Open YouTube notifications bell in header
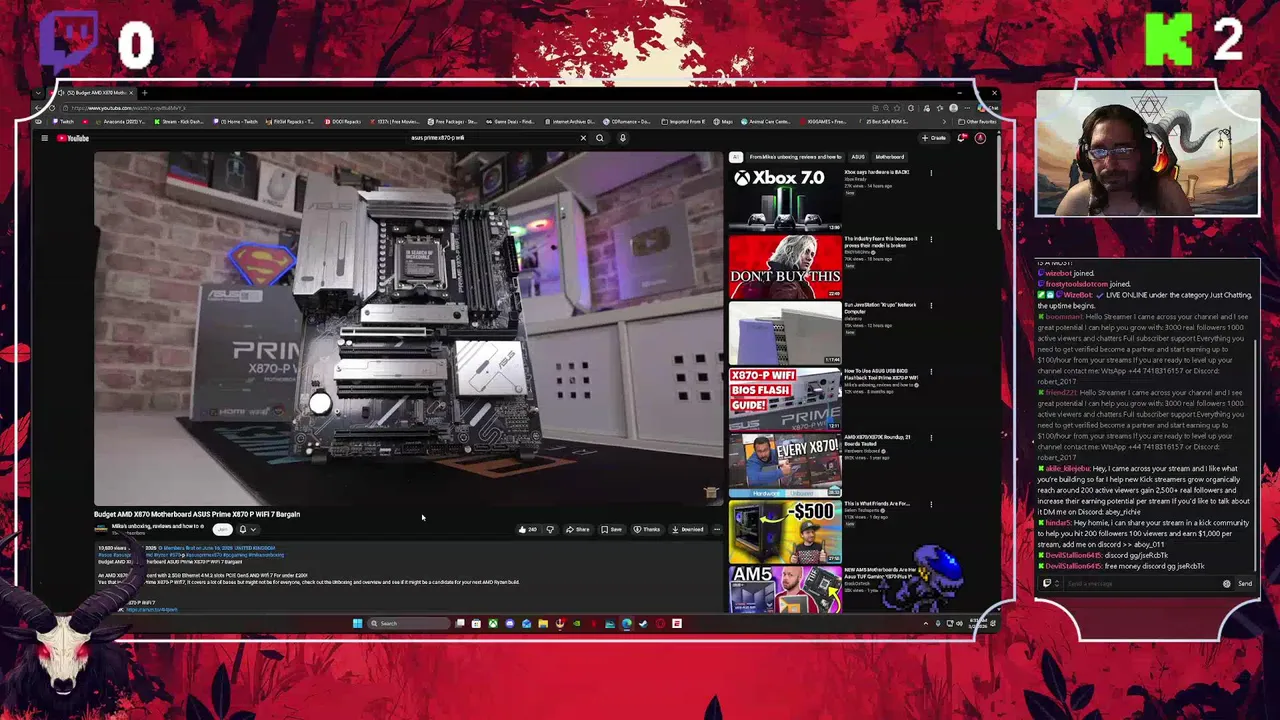Image resolution: width=1280 pixels, height=720 pixels. click(962, 138)
